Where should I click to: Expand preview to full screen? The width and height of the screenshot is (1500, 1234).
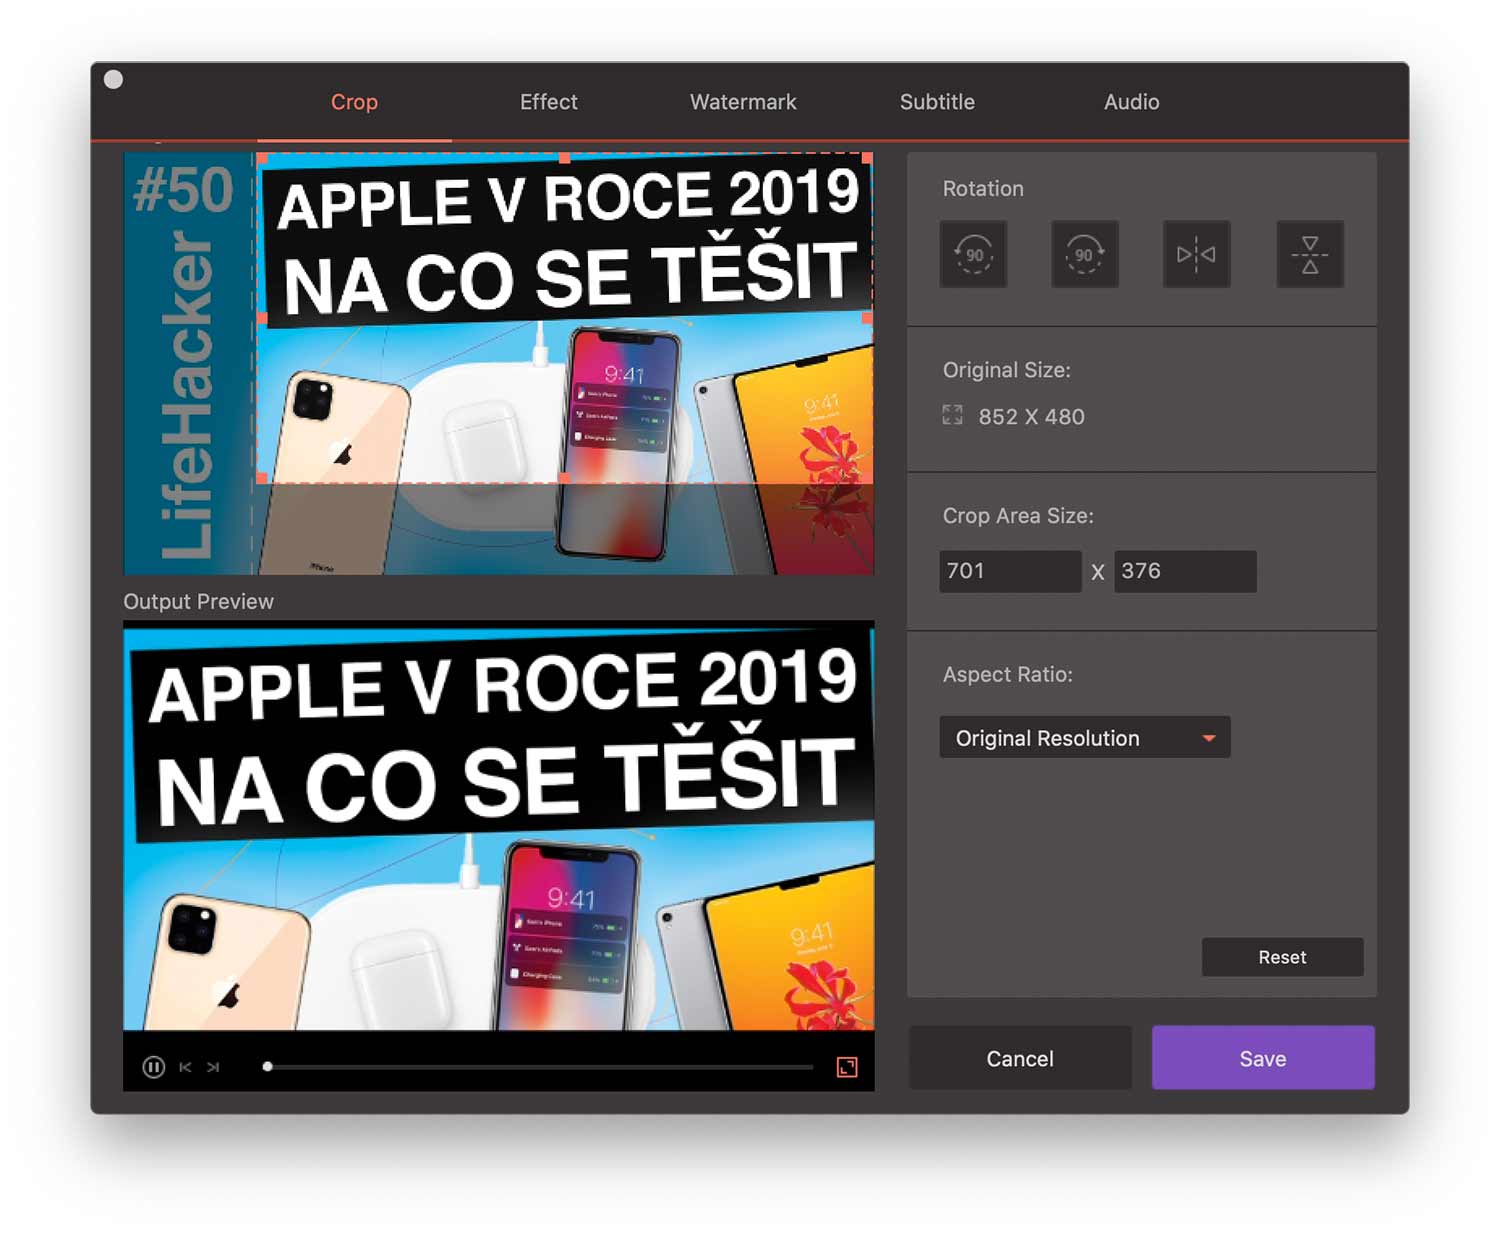(847, 1067)
